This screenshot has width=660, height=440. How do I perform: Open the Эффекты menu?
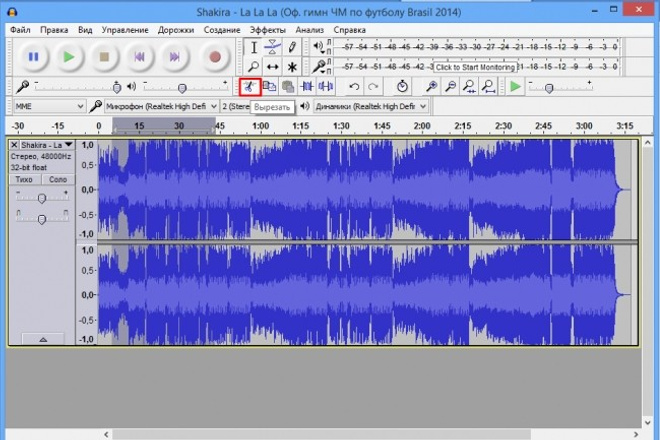(x=268, y=30)
